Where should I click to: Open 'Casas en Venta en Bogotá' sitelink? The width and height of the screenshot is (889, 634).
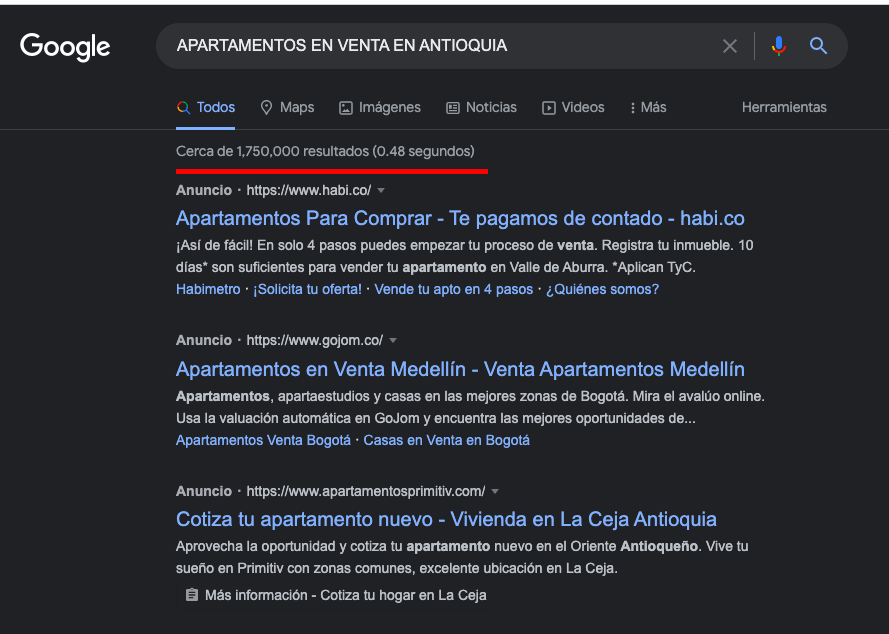click(446, 441)
